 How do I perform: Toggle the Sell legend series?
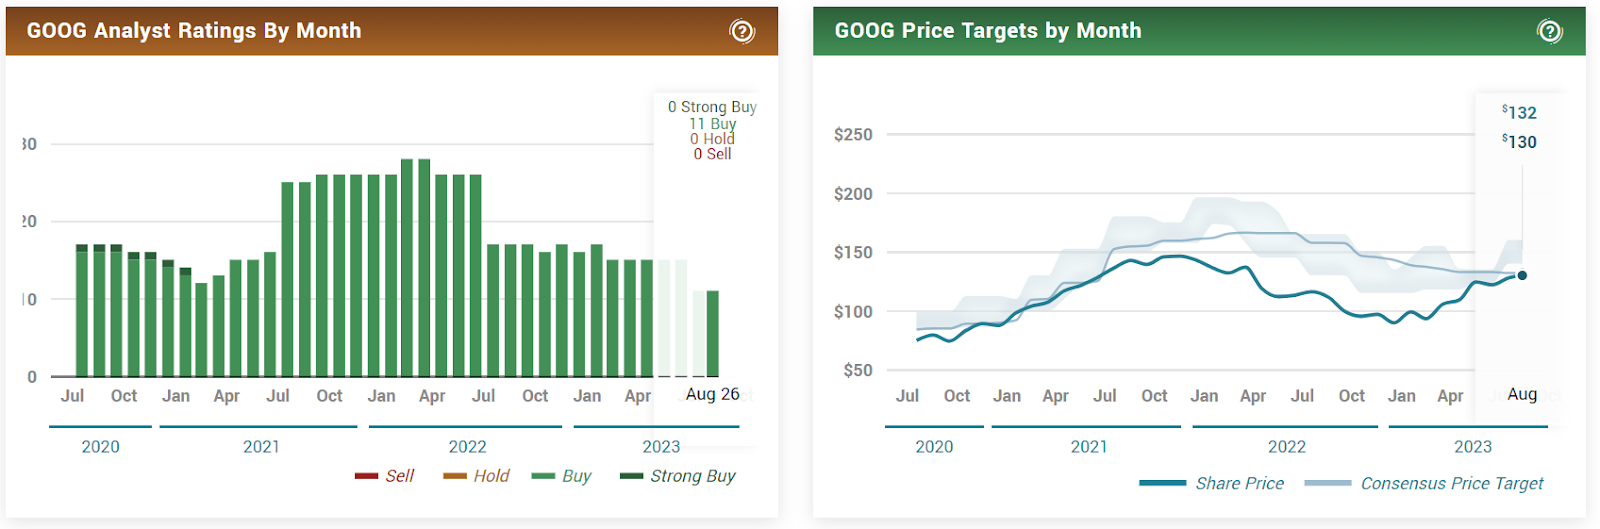coord(384,476)
